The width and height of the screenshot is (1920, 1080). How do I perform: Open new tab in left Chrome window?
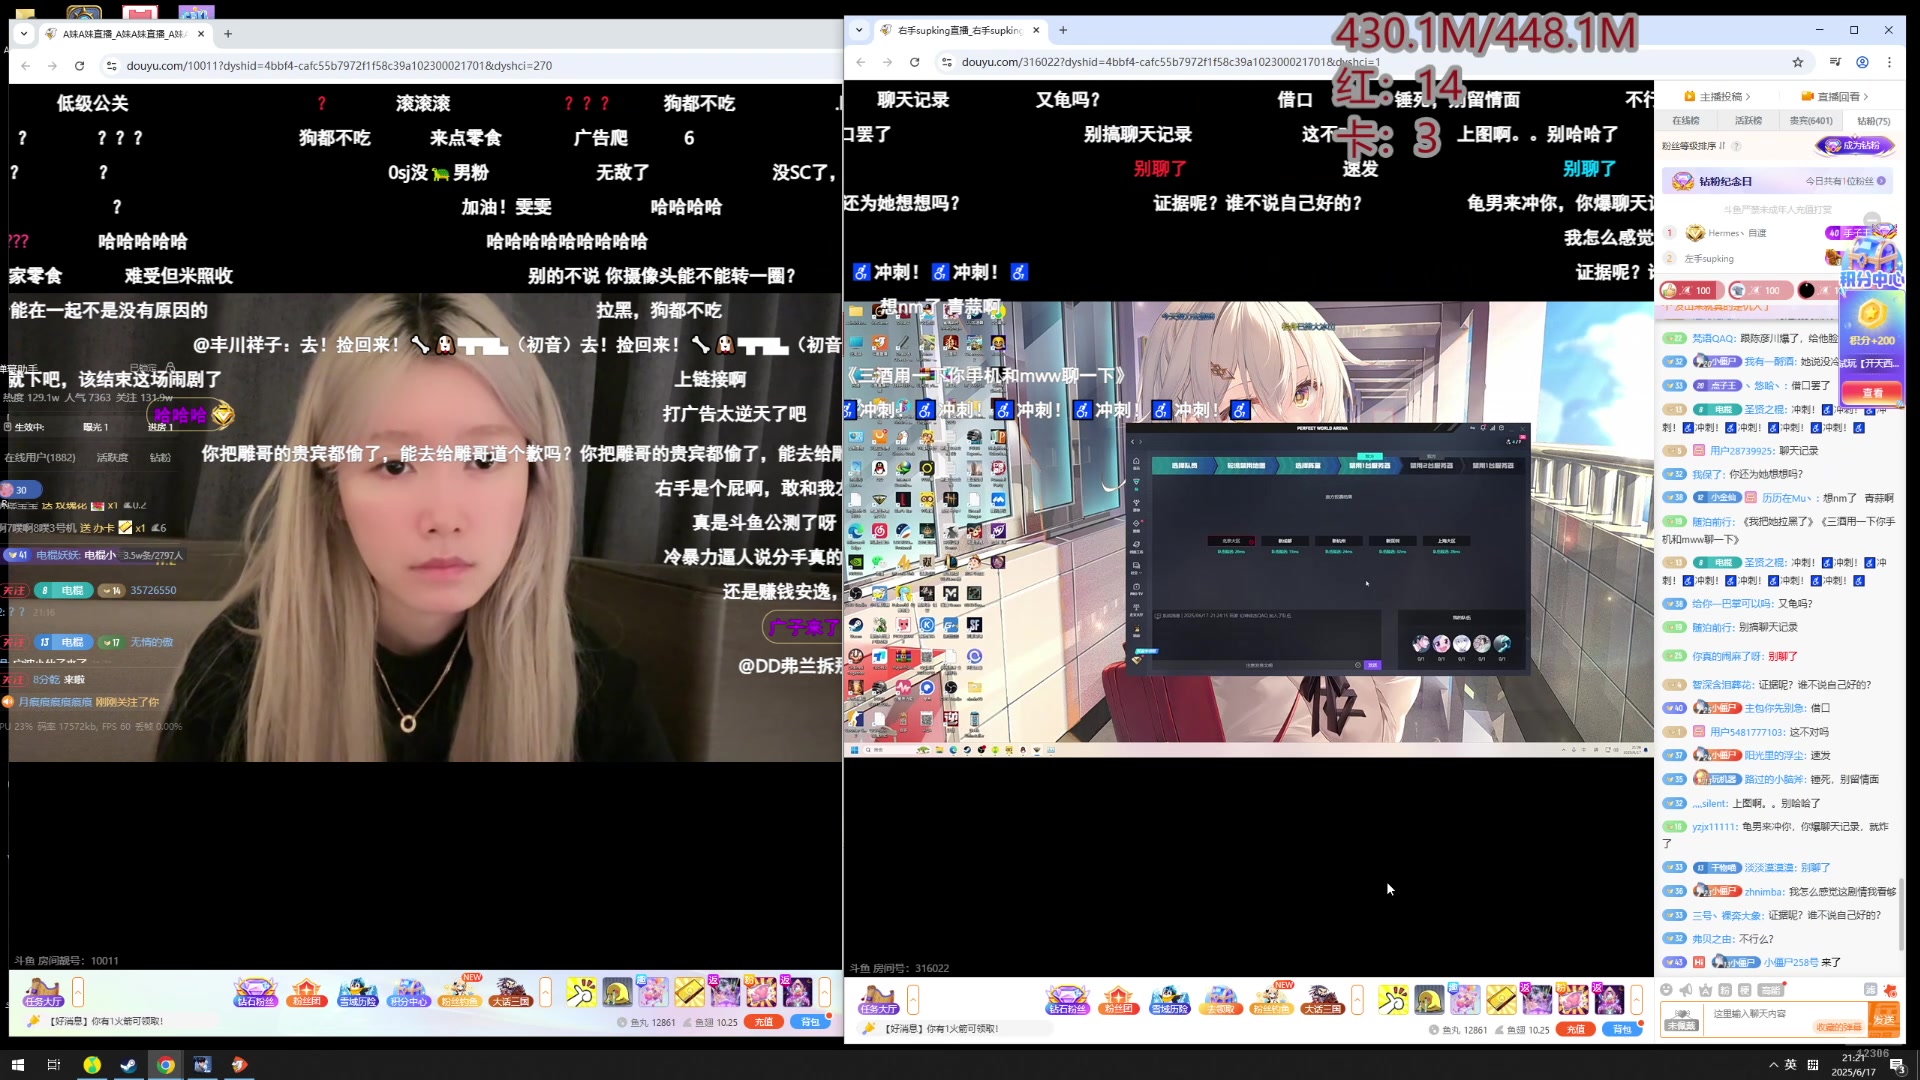(x=228, y=33)
